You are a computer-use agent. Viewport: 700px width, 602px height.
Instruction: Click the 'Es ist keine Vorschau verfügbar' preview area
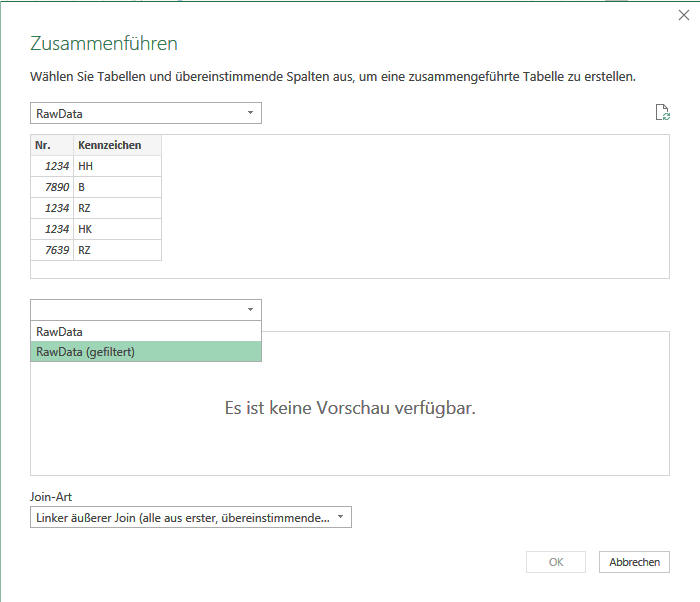point(350,408)
